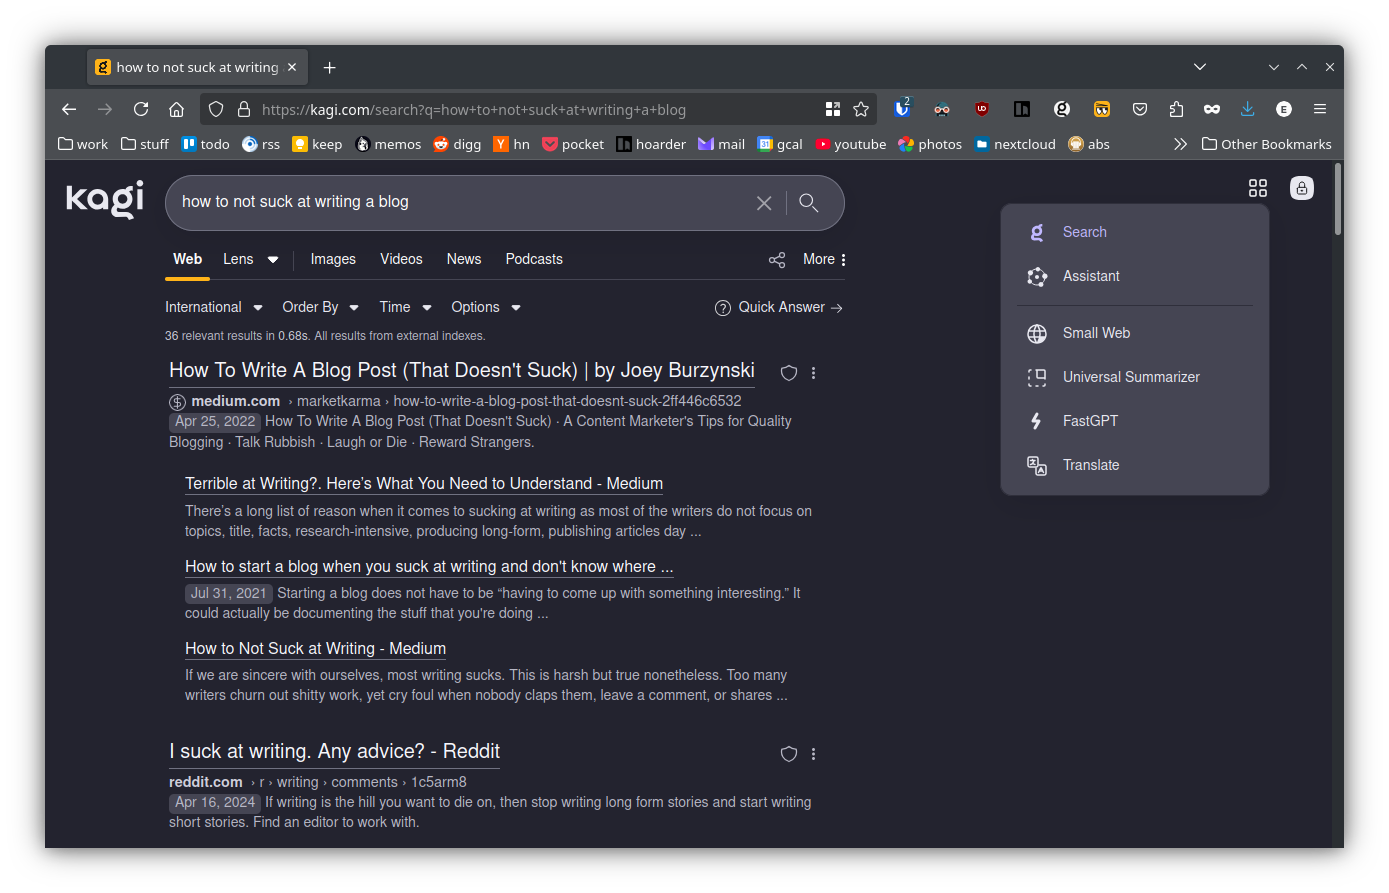Open the Joey Burzynski blog post result
Image resolution: width=1389 pixels, height=893 pixels.
(462, 371)
